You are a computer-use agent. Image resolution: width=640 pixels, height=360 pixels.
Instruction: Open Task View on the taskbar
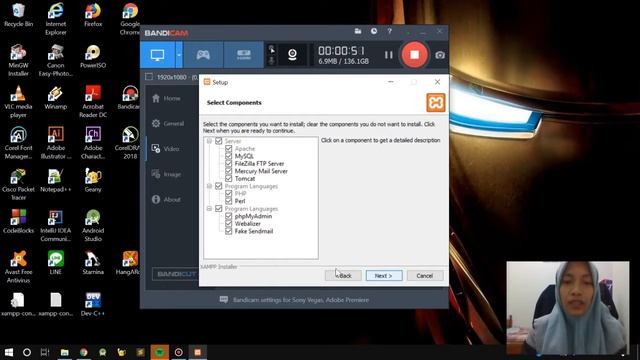pyautogui.click(x=45, y=352)
